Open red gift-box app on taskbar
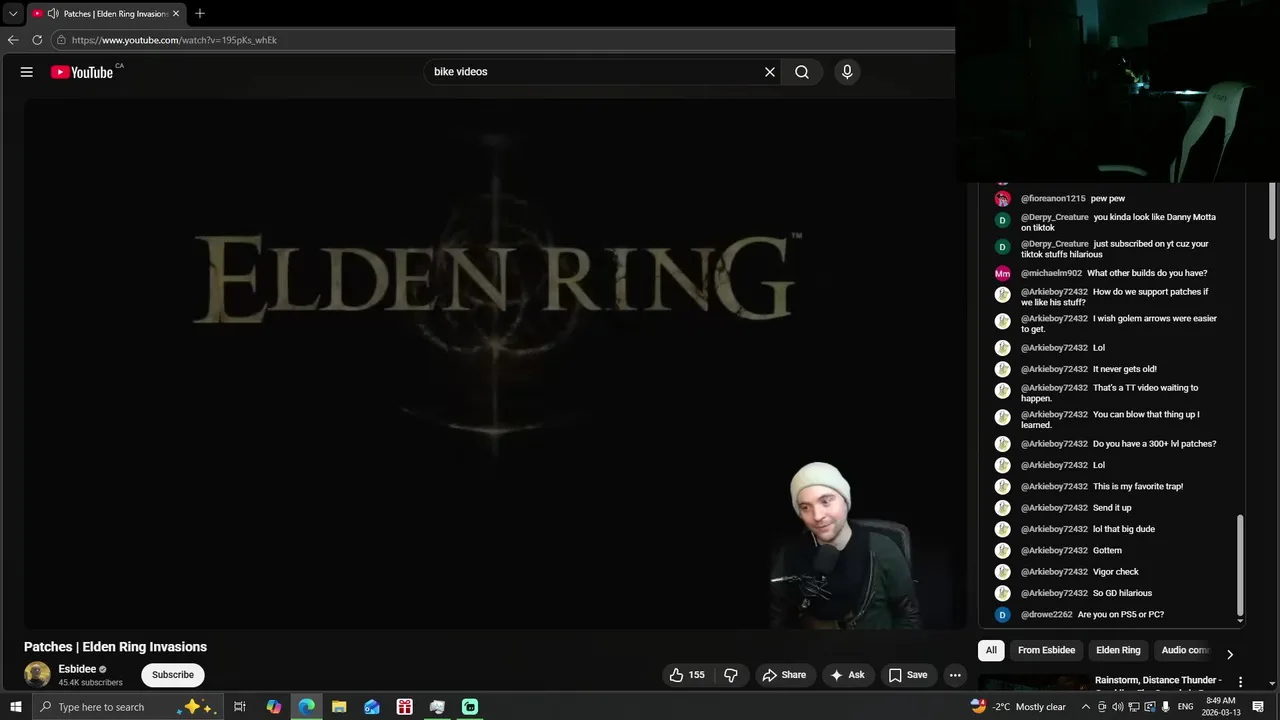 click(x=405, y=707)
